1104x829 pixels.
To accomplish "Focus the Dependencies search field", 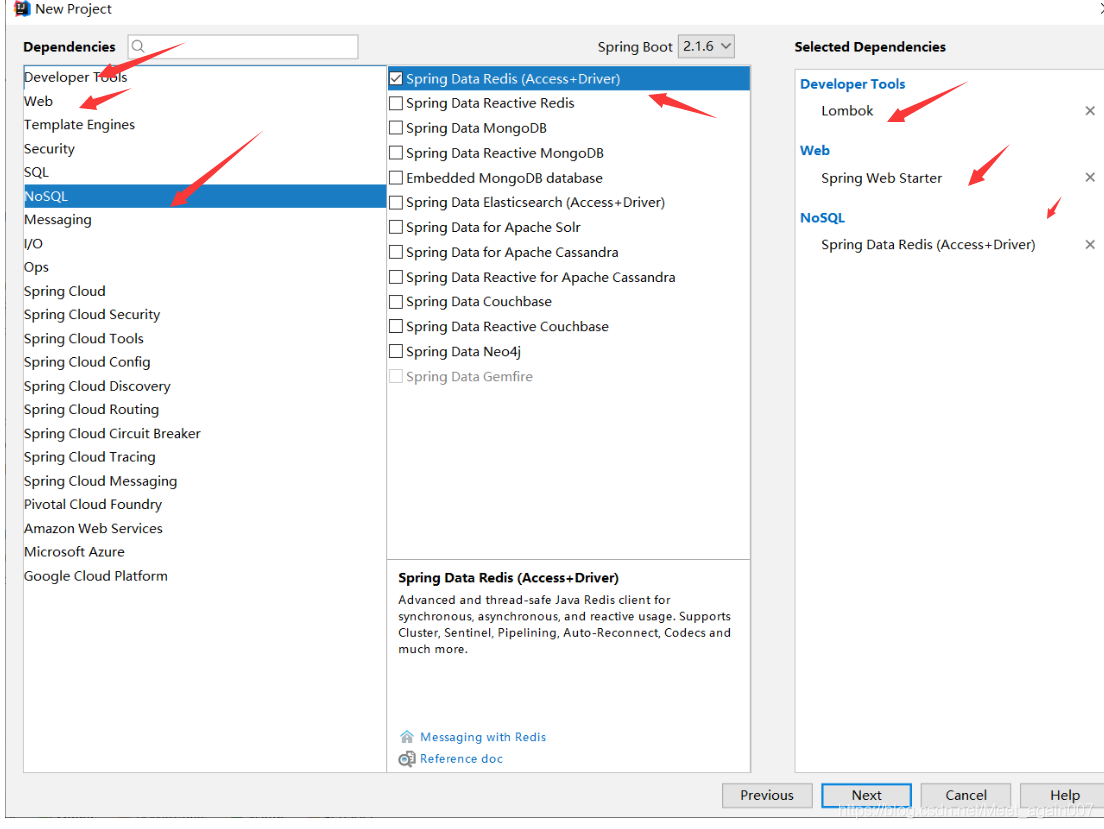I will point(243,46).
